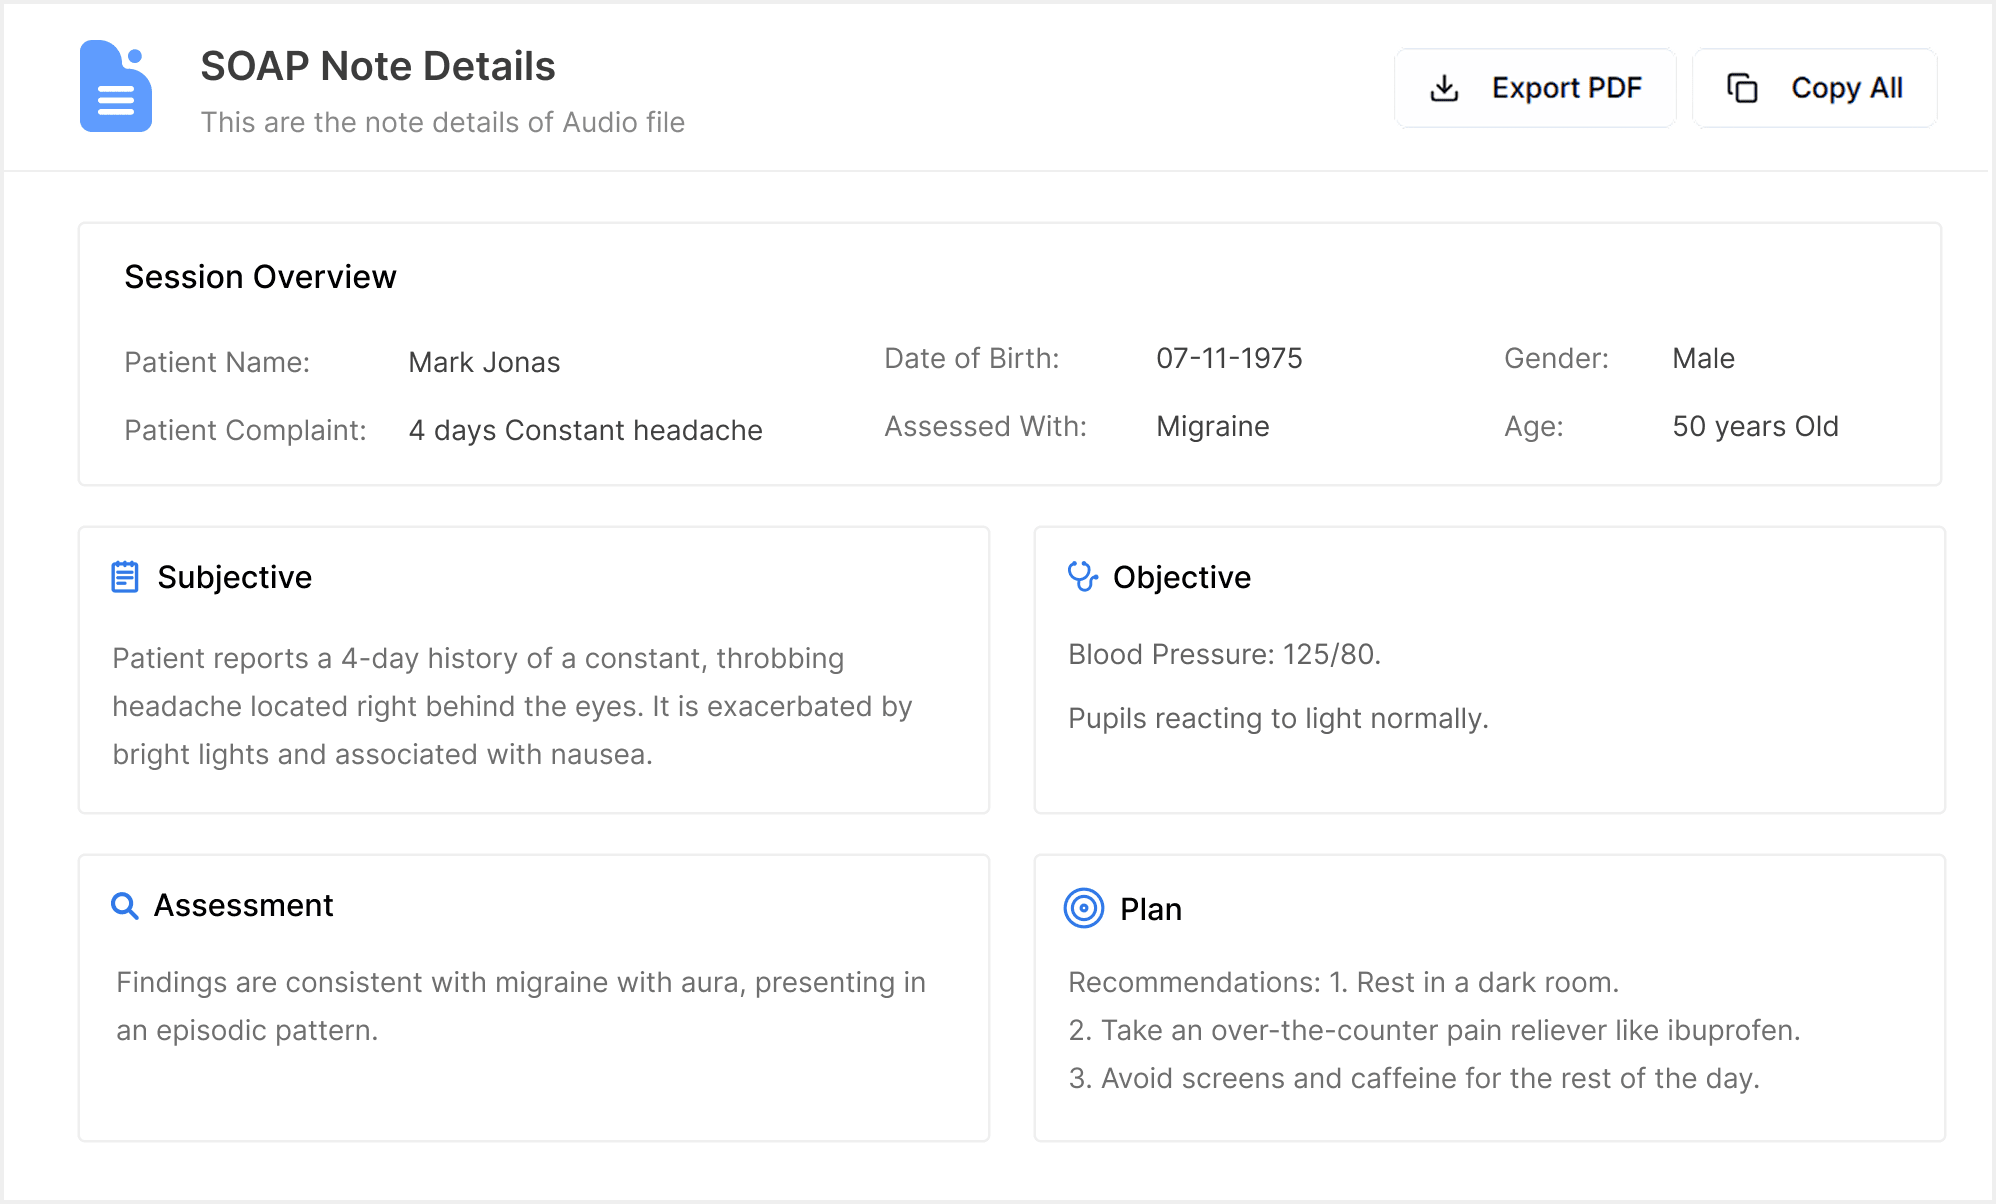Click the download icon in Export PDF

[1444, 88]
